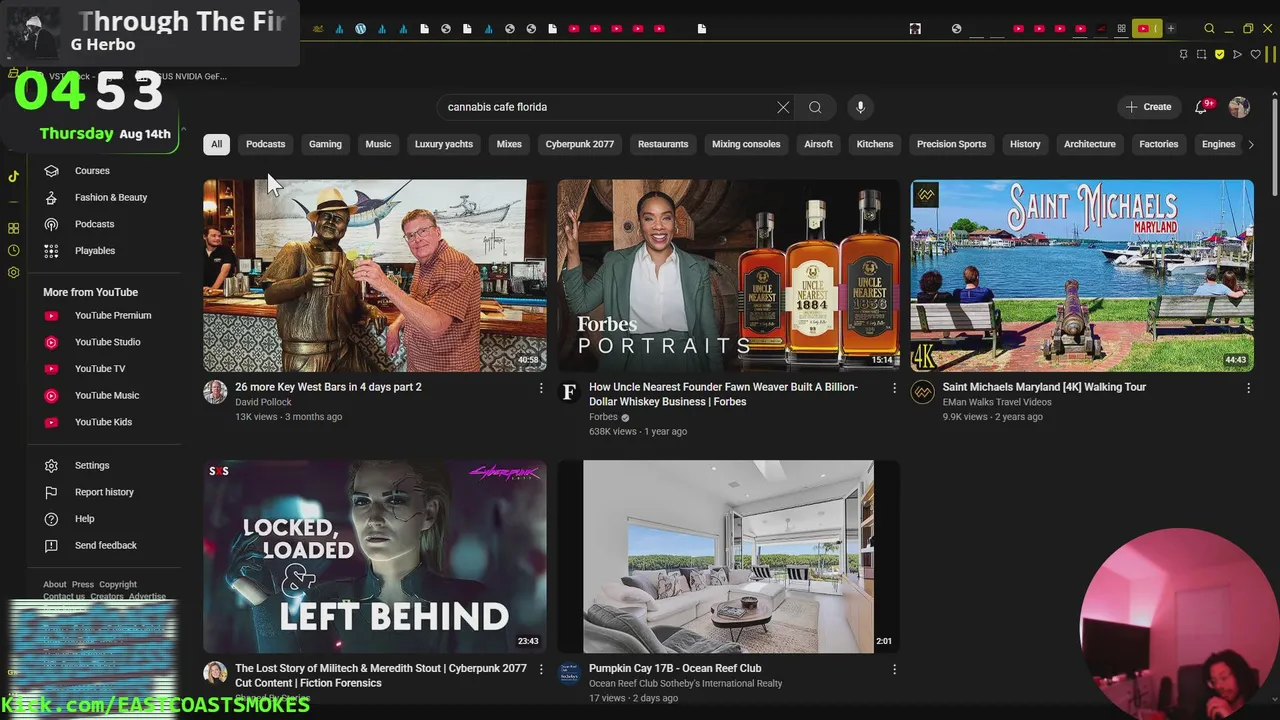Open Playables in the sidebar
The height and width of the screenshot is (720, 1280).
[x=94, y=251]
